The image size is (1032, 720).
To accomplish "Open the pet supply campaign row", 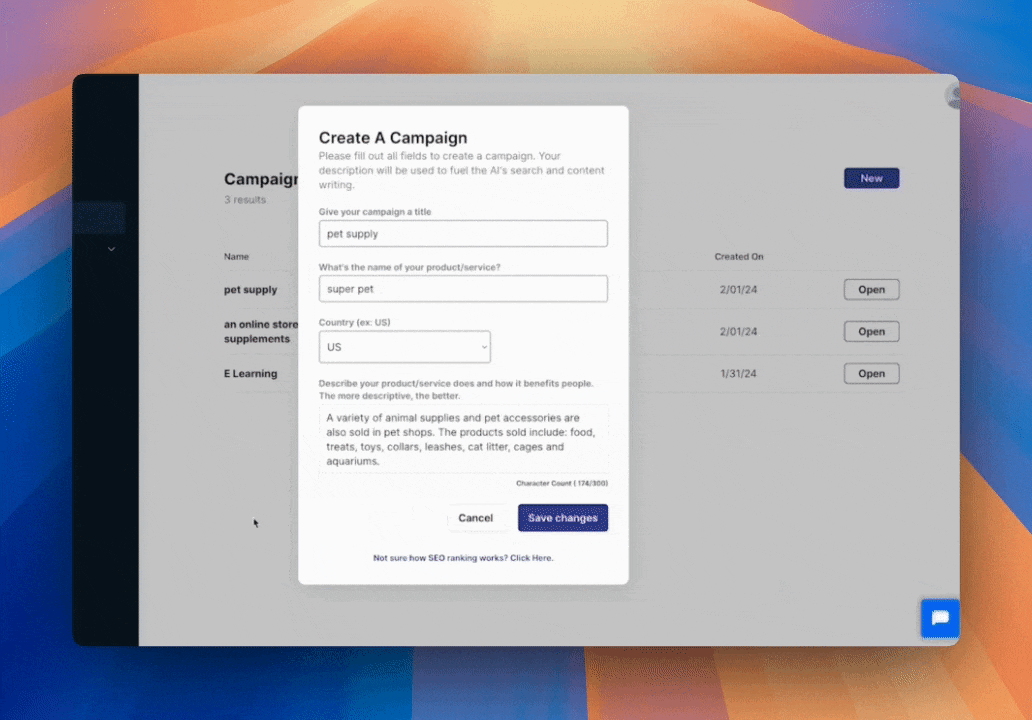I will click(870, 290).
